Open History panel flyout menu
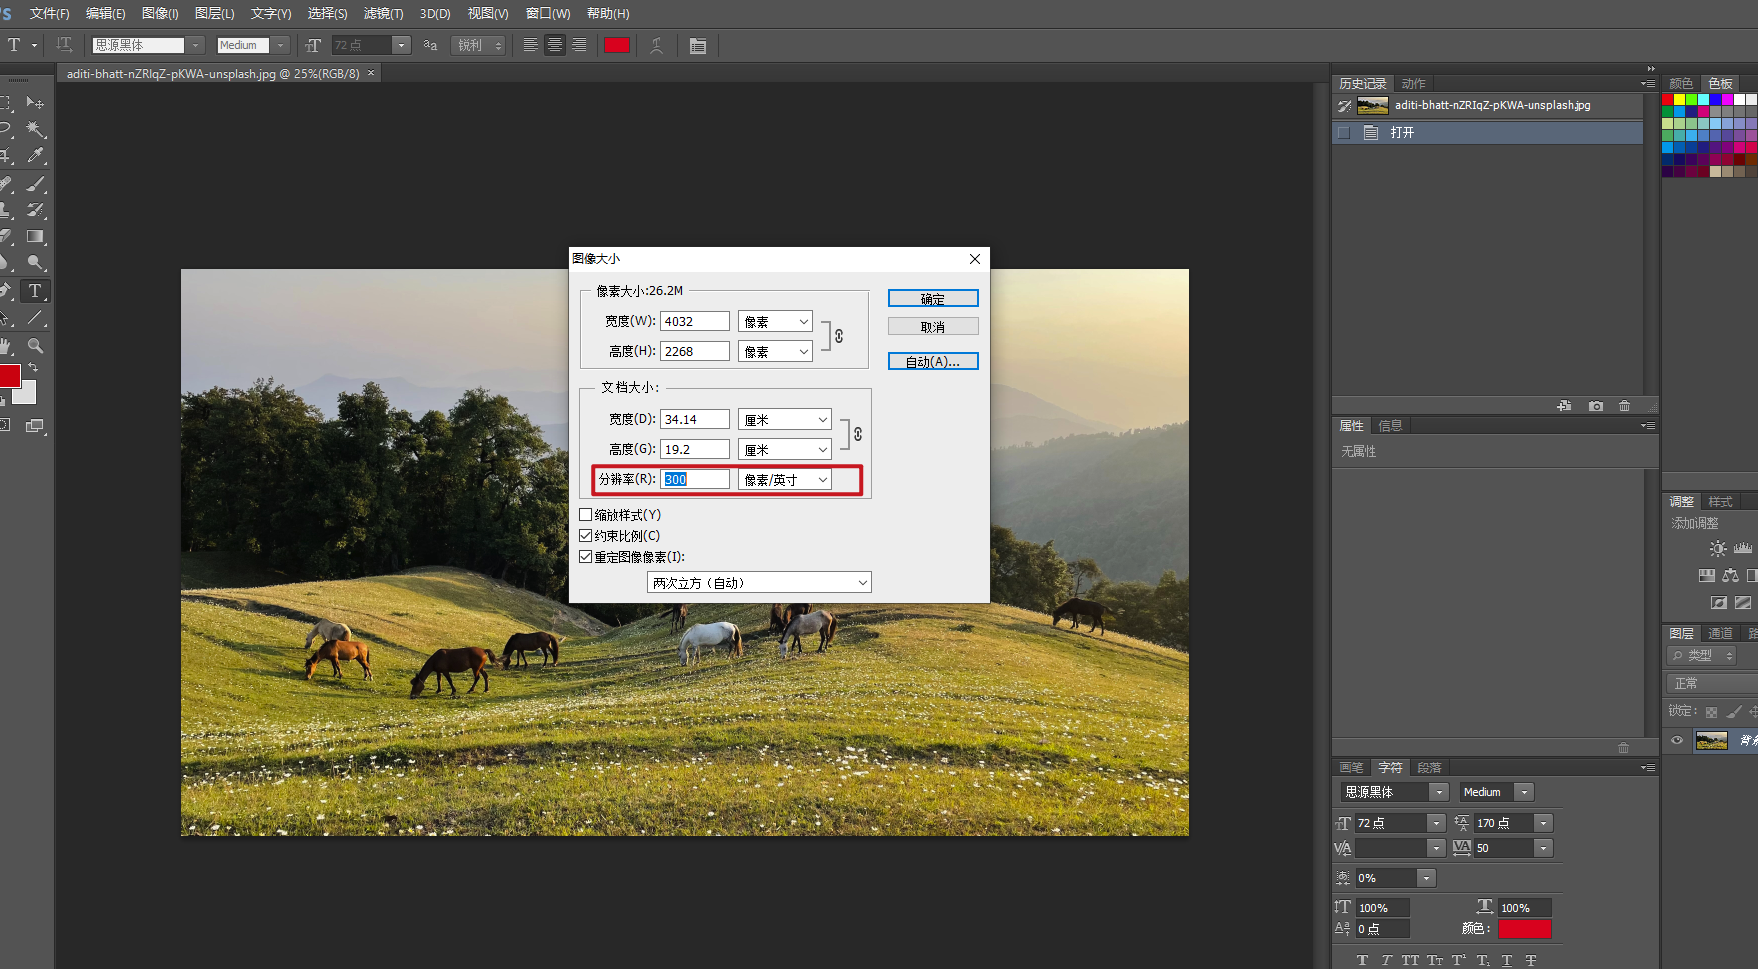This screenshot has width=1758, height=969. 1647,84
